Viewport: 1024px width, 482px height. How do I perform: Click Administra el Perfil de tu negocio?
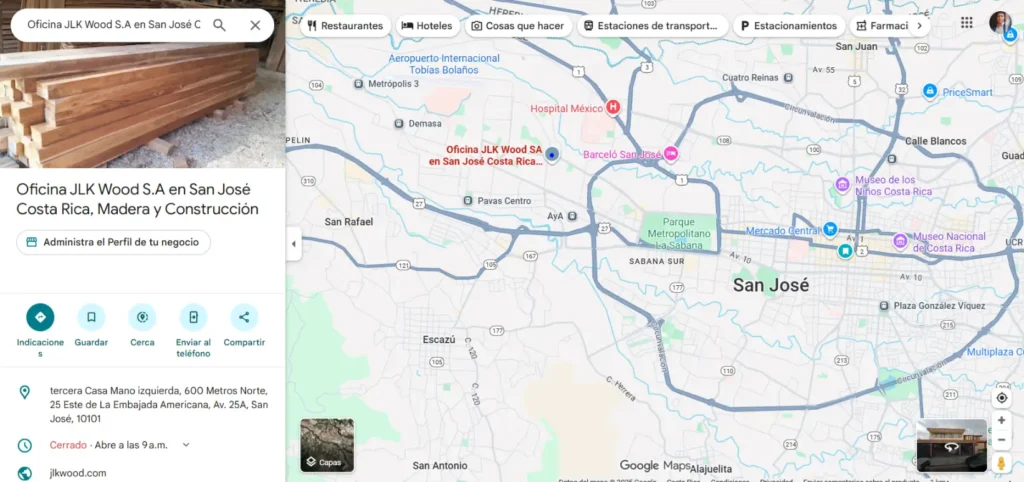113,242
